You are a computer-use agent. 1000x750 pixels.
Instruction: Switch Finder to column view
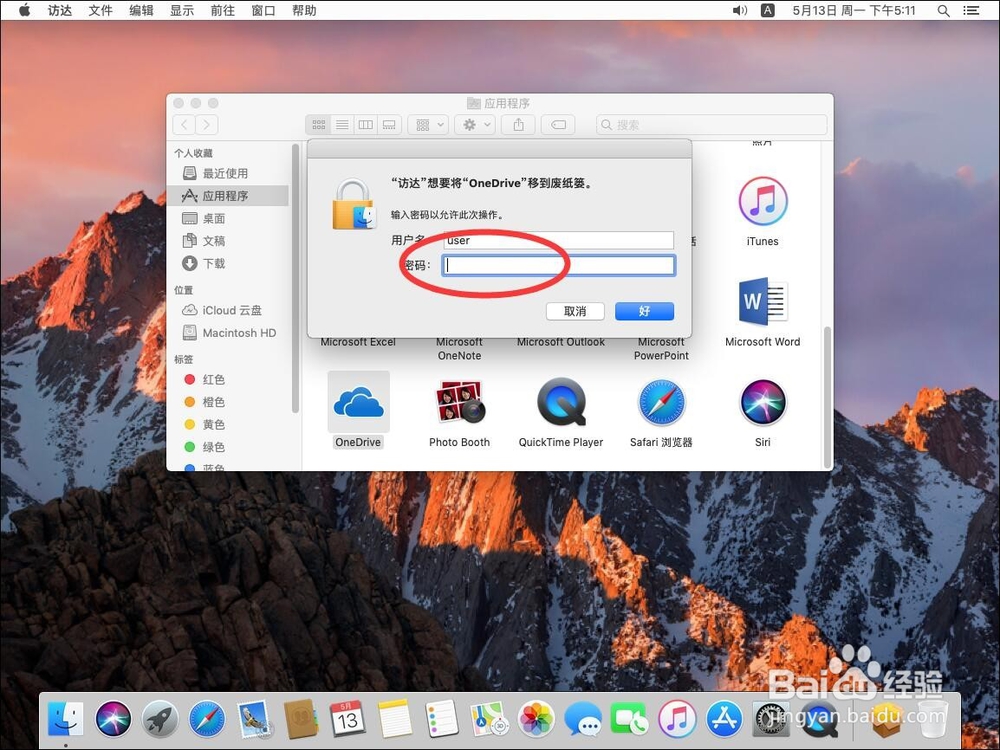click(365, 125)
